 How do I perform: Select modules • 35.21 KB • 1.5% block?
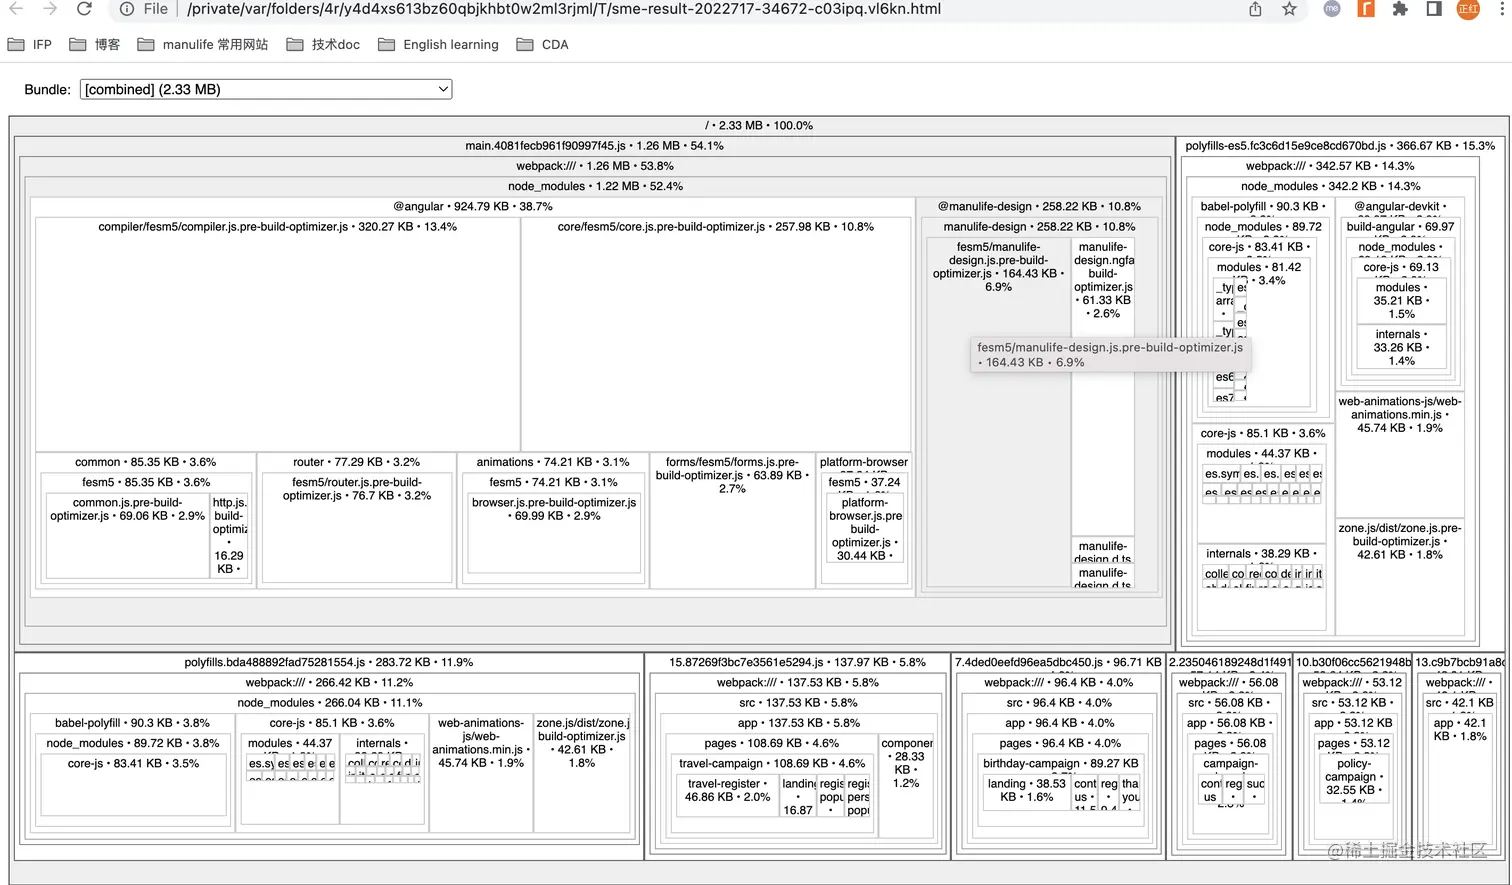tap(1401, 300)
